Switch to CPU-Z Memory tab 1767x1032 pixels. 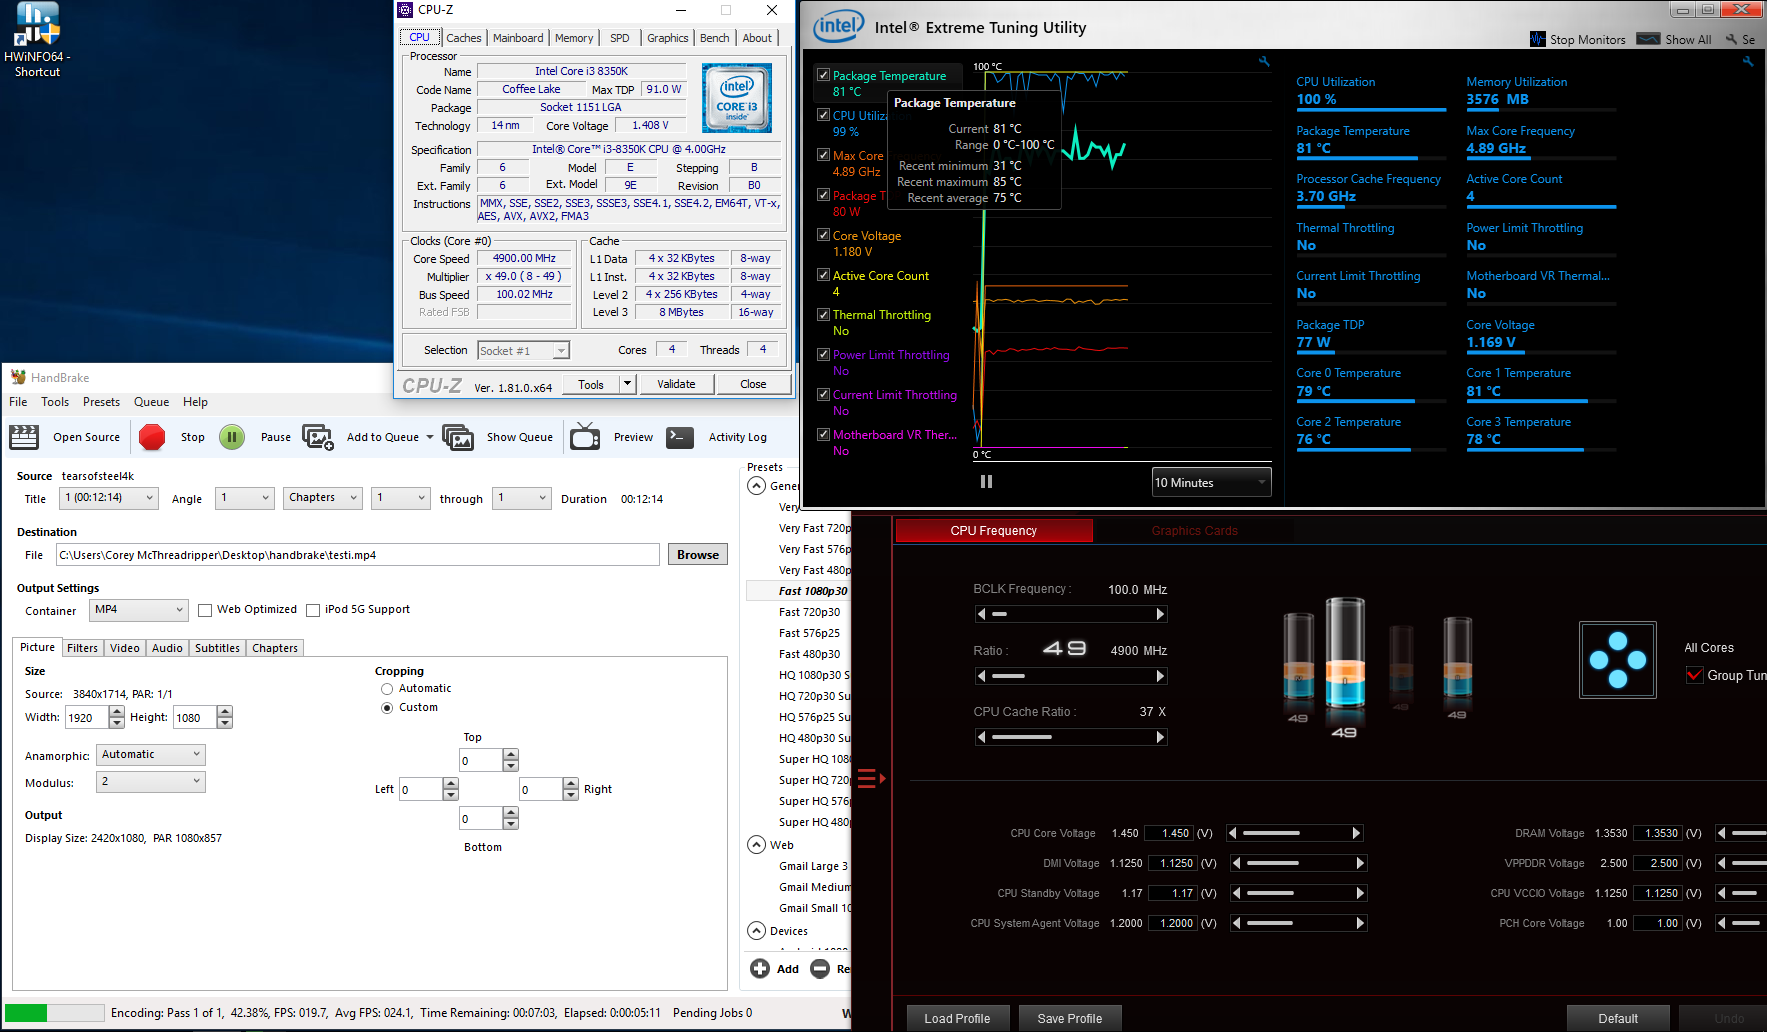tap(574, 38)
